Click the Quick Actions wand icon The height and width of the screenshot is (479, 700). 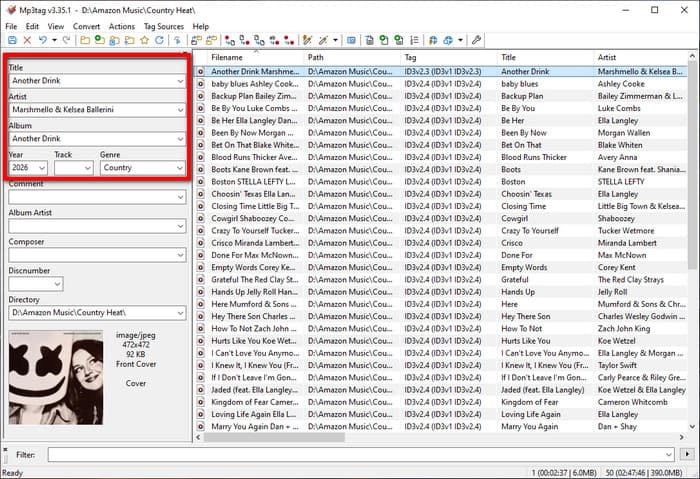323,40
